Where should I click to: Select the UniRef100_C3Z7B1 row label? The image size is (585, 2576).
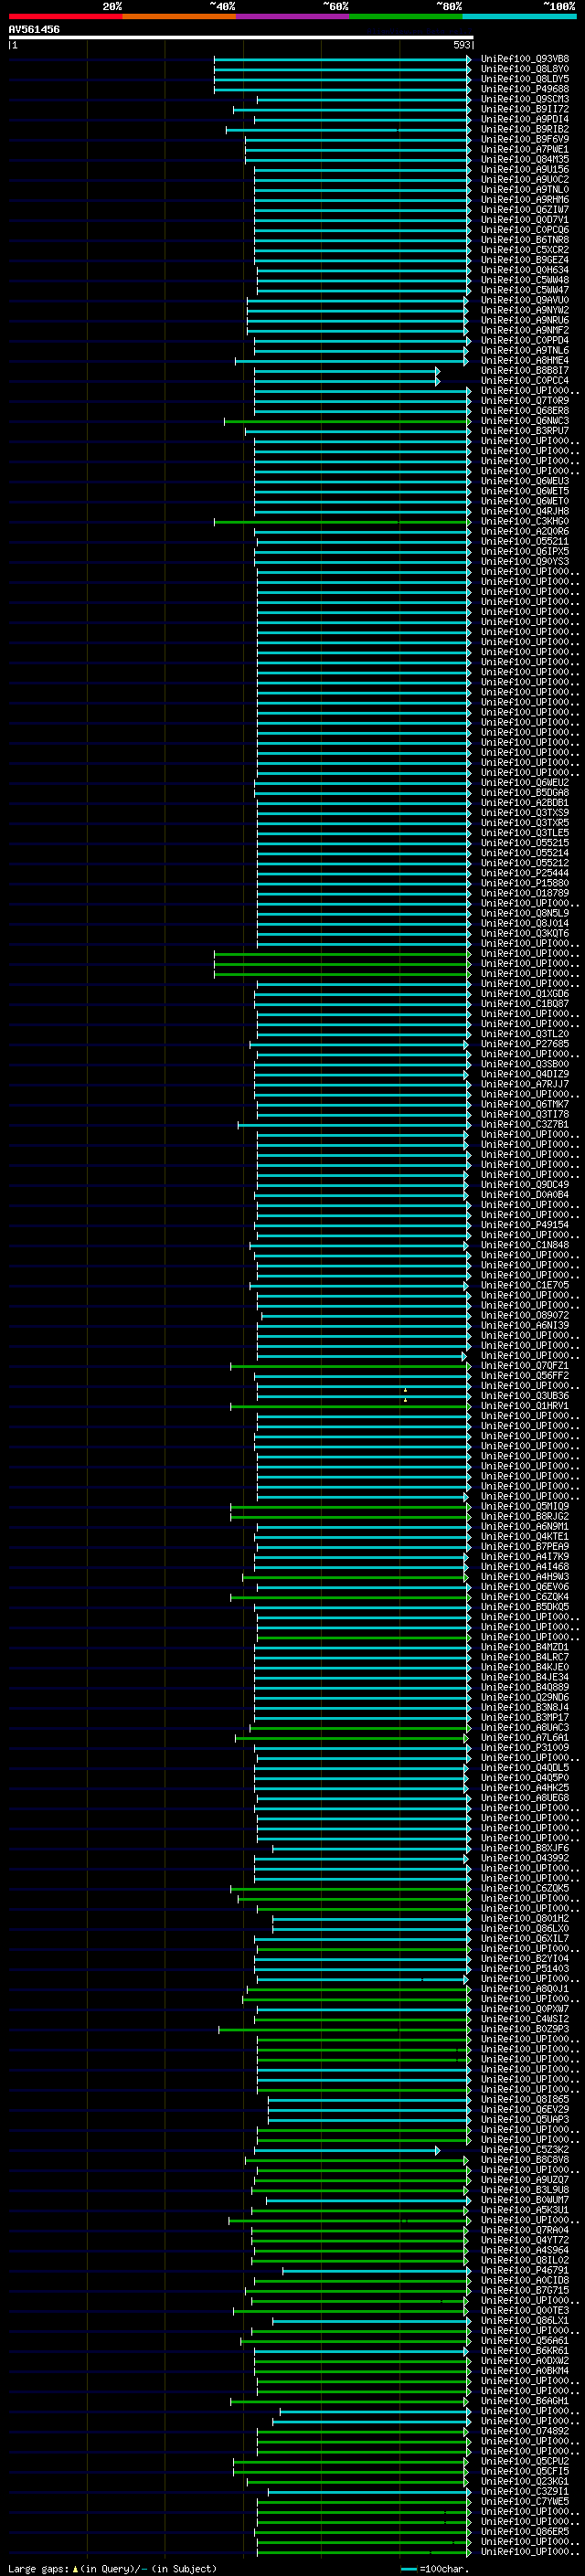[525, 1124]
